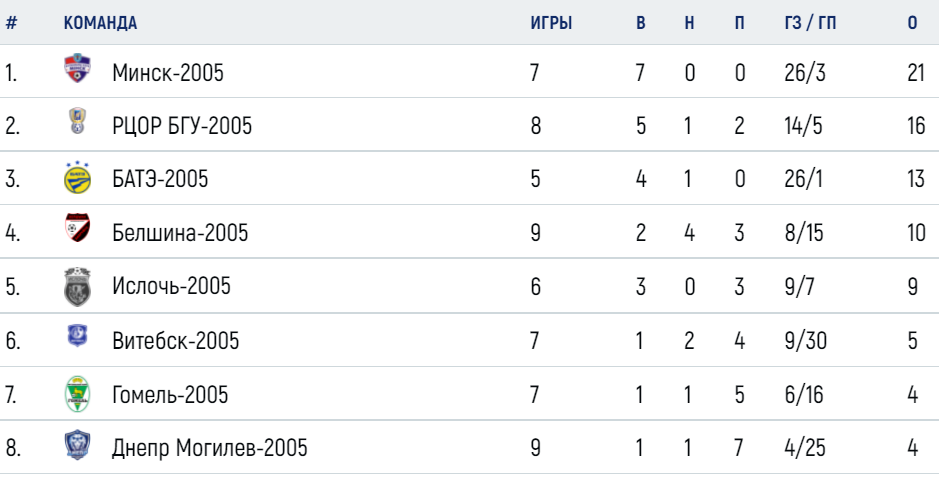The width and height of the screenshot is (939, 479).
Task: Sort by the О points column header
Action: point(912,23)
